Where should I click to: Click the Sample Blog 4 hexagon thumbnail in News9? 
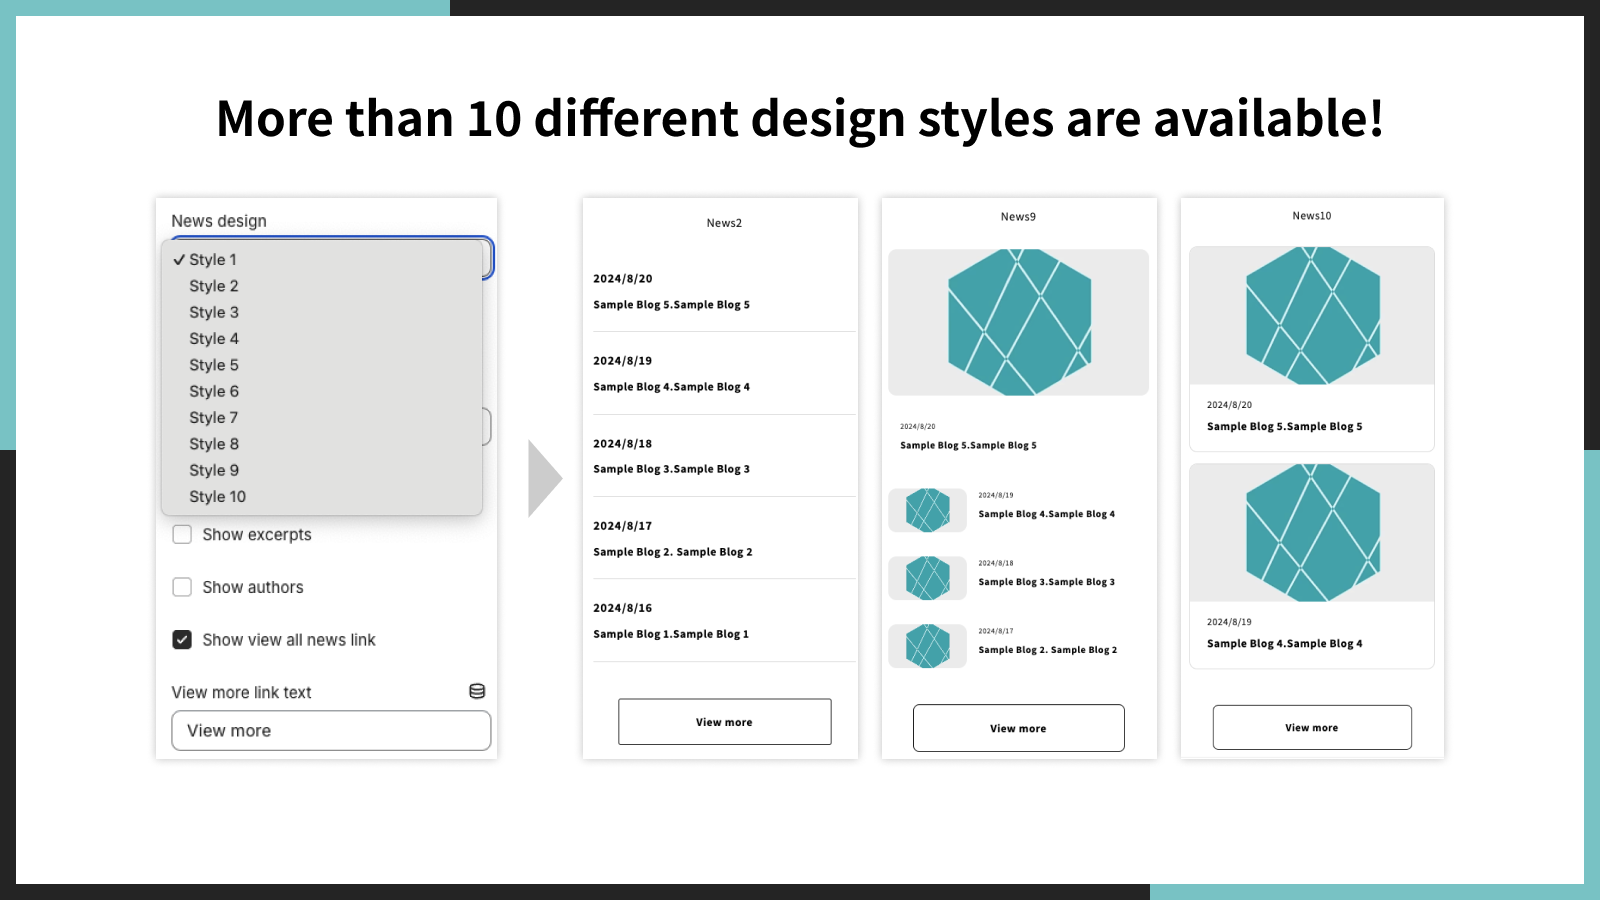click(927, 510)
